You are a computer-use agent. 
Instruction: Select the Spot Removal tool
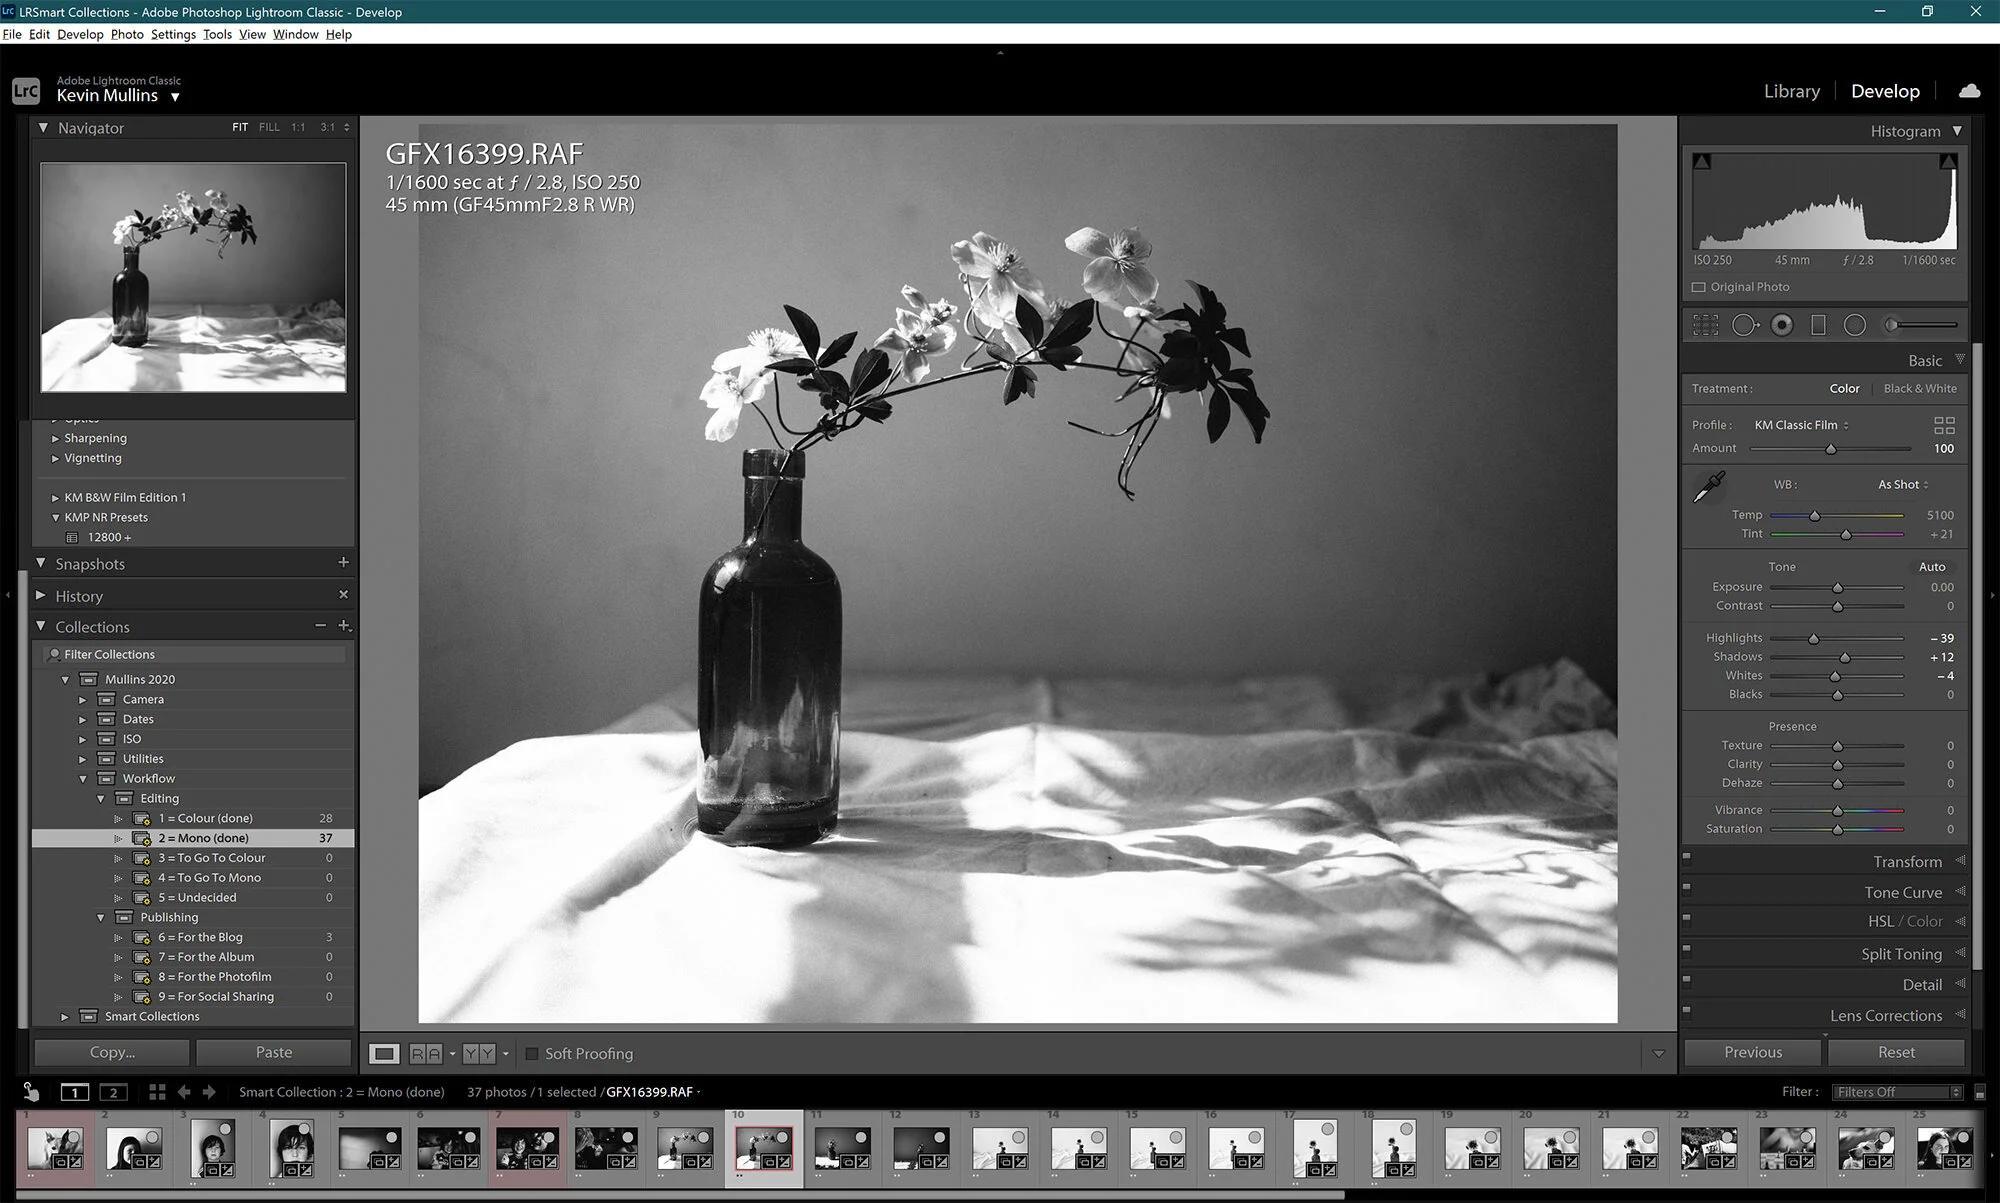(x=1744, y=324)
